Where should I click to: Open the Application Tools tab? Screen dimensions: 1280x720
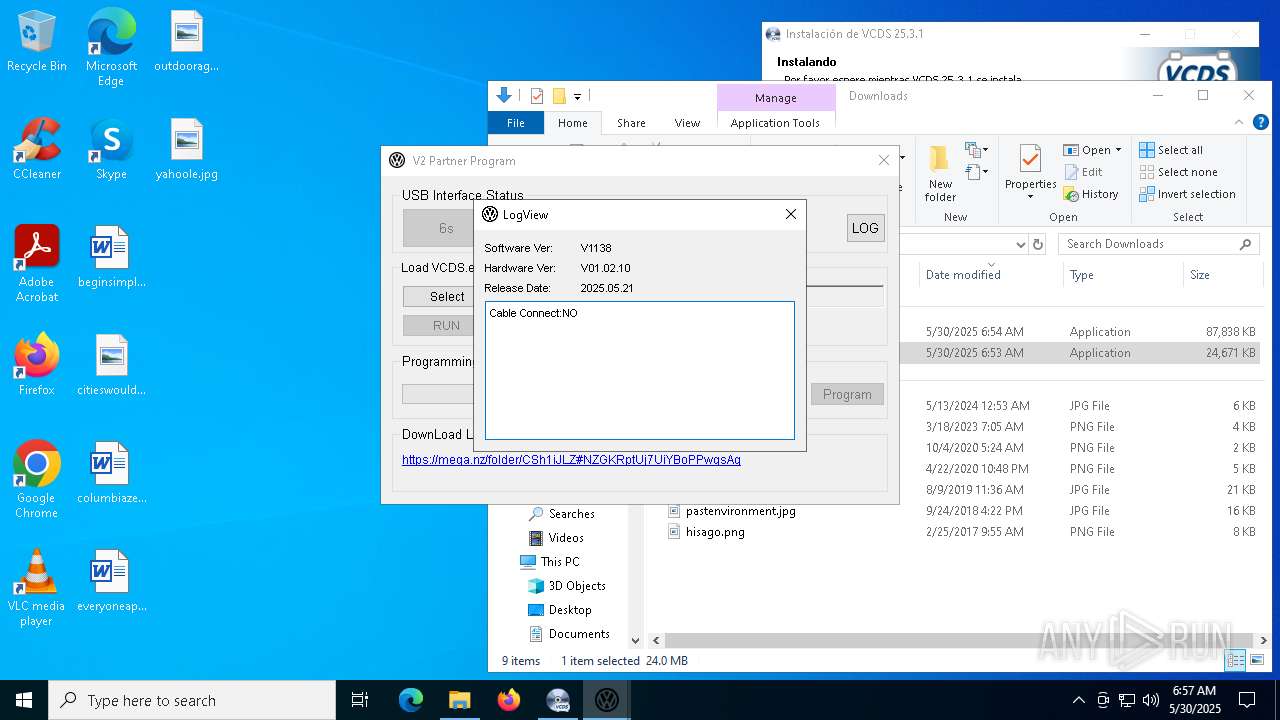[775, 123]
